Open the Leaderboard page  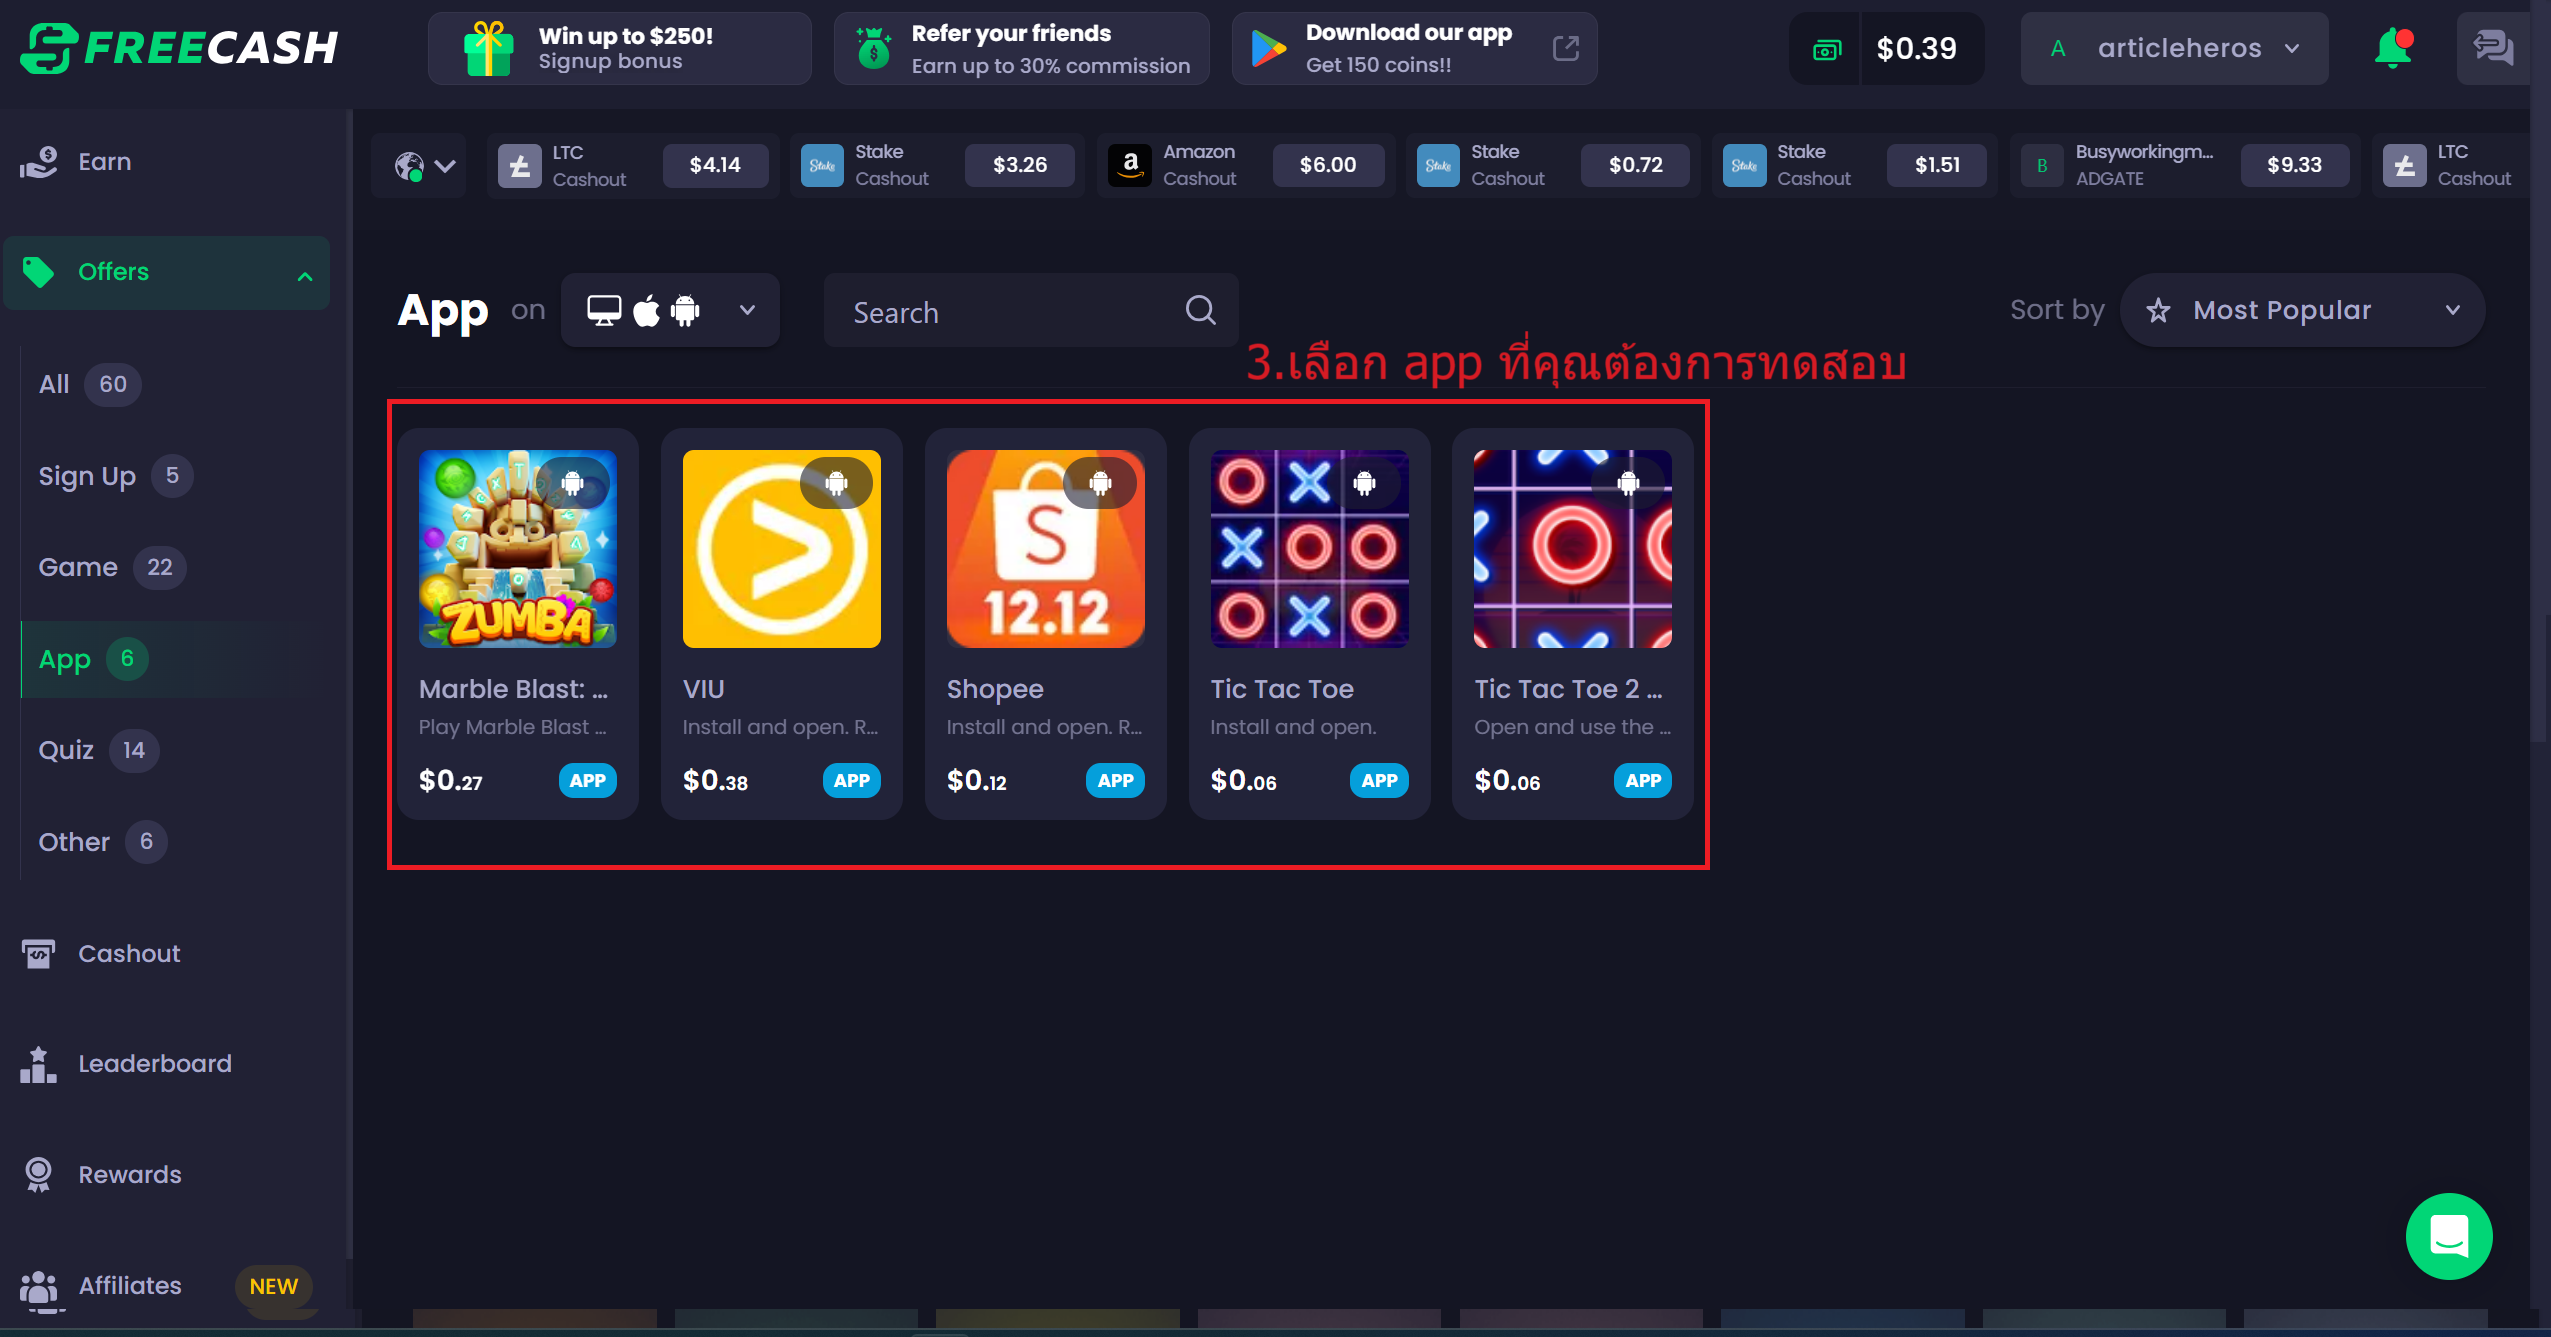pos(155,1064)
